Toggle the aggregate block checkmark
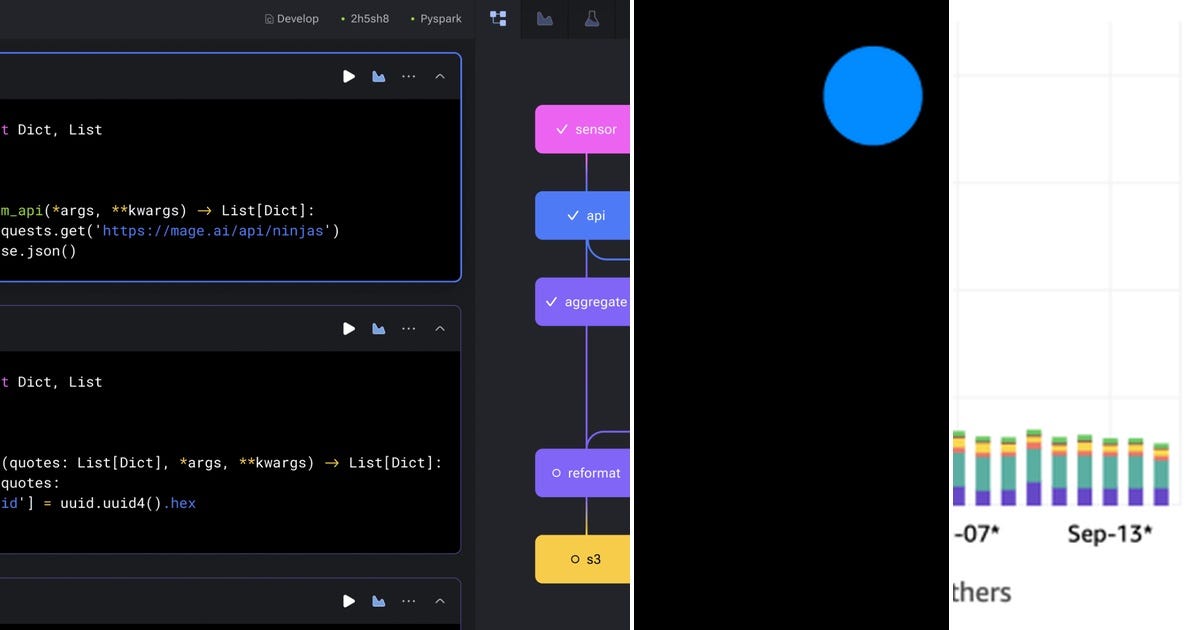 tap(551, 301)
